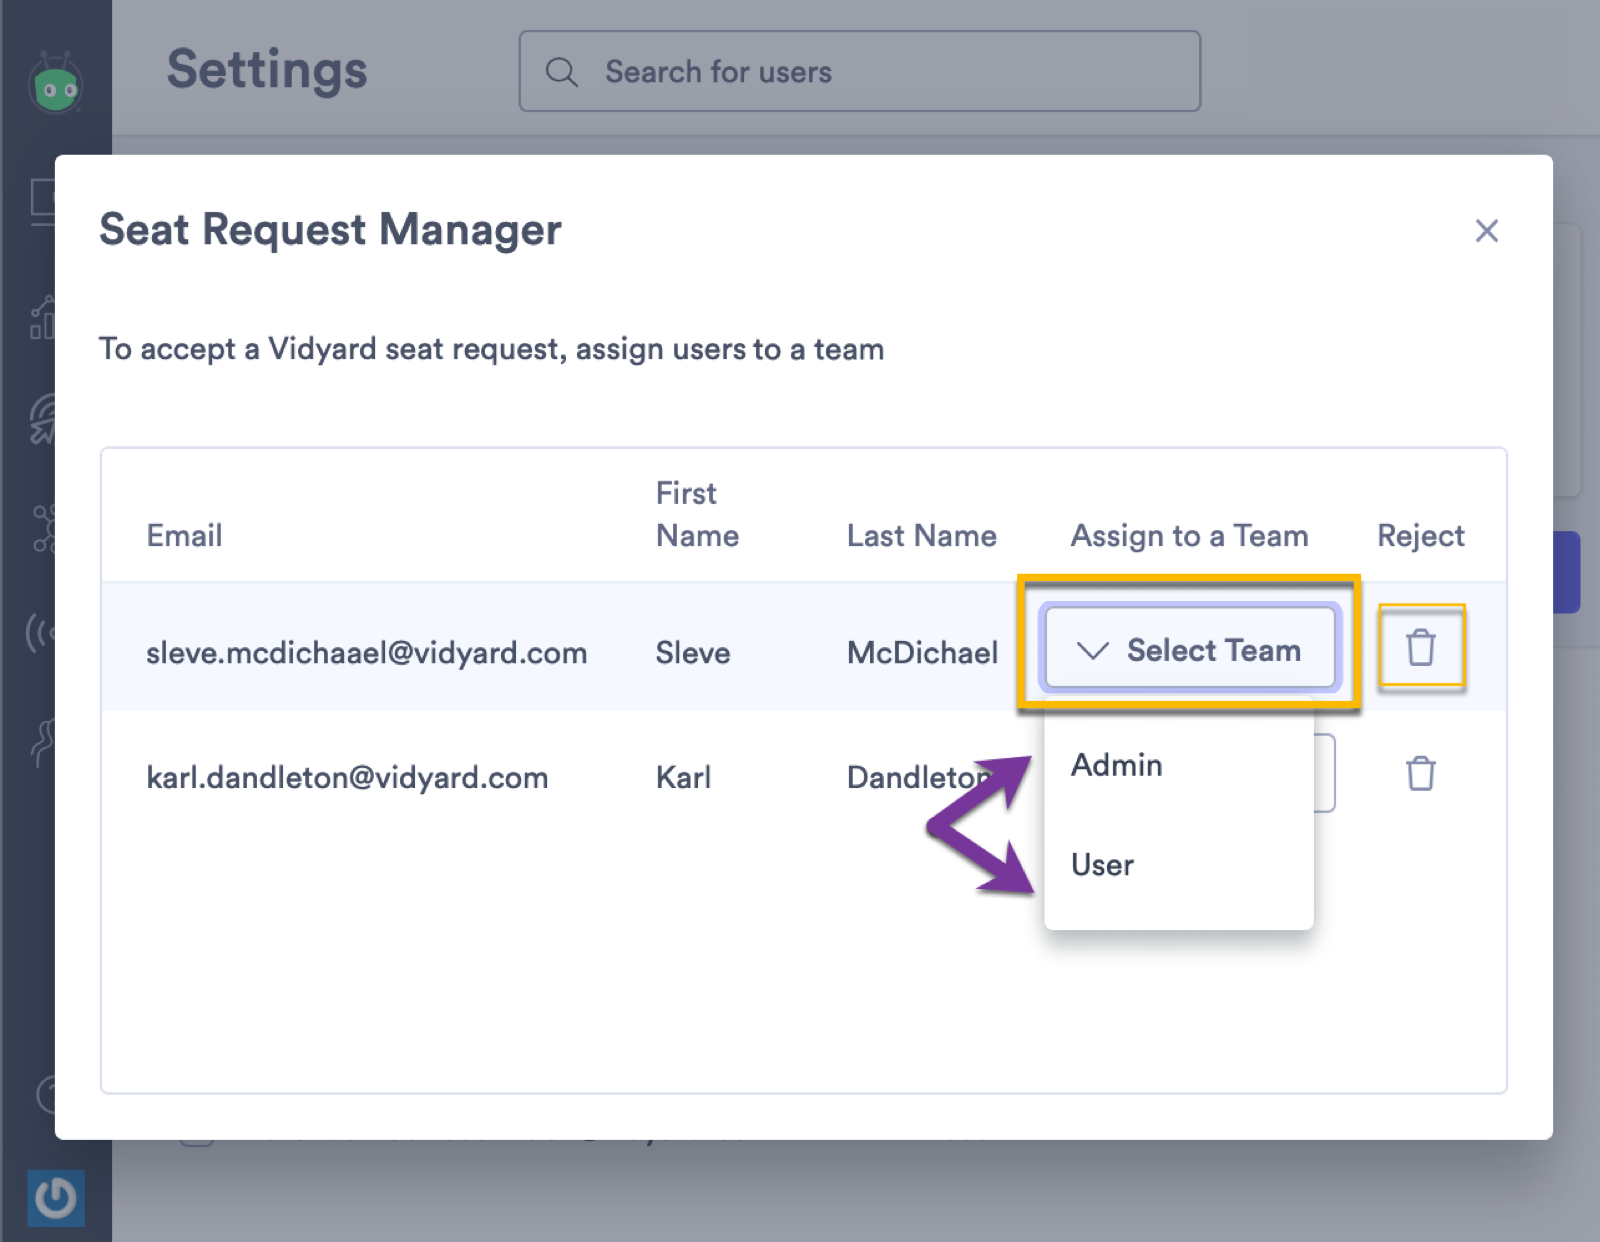Choose Admin from the team dropdown
1600x1242 pixels.
pos(1117,766)
